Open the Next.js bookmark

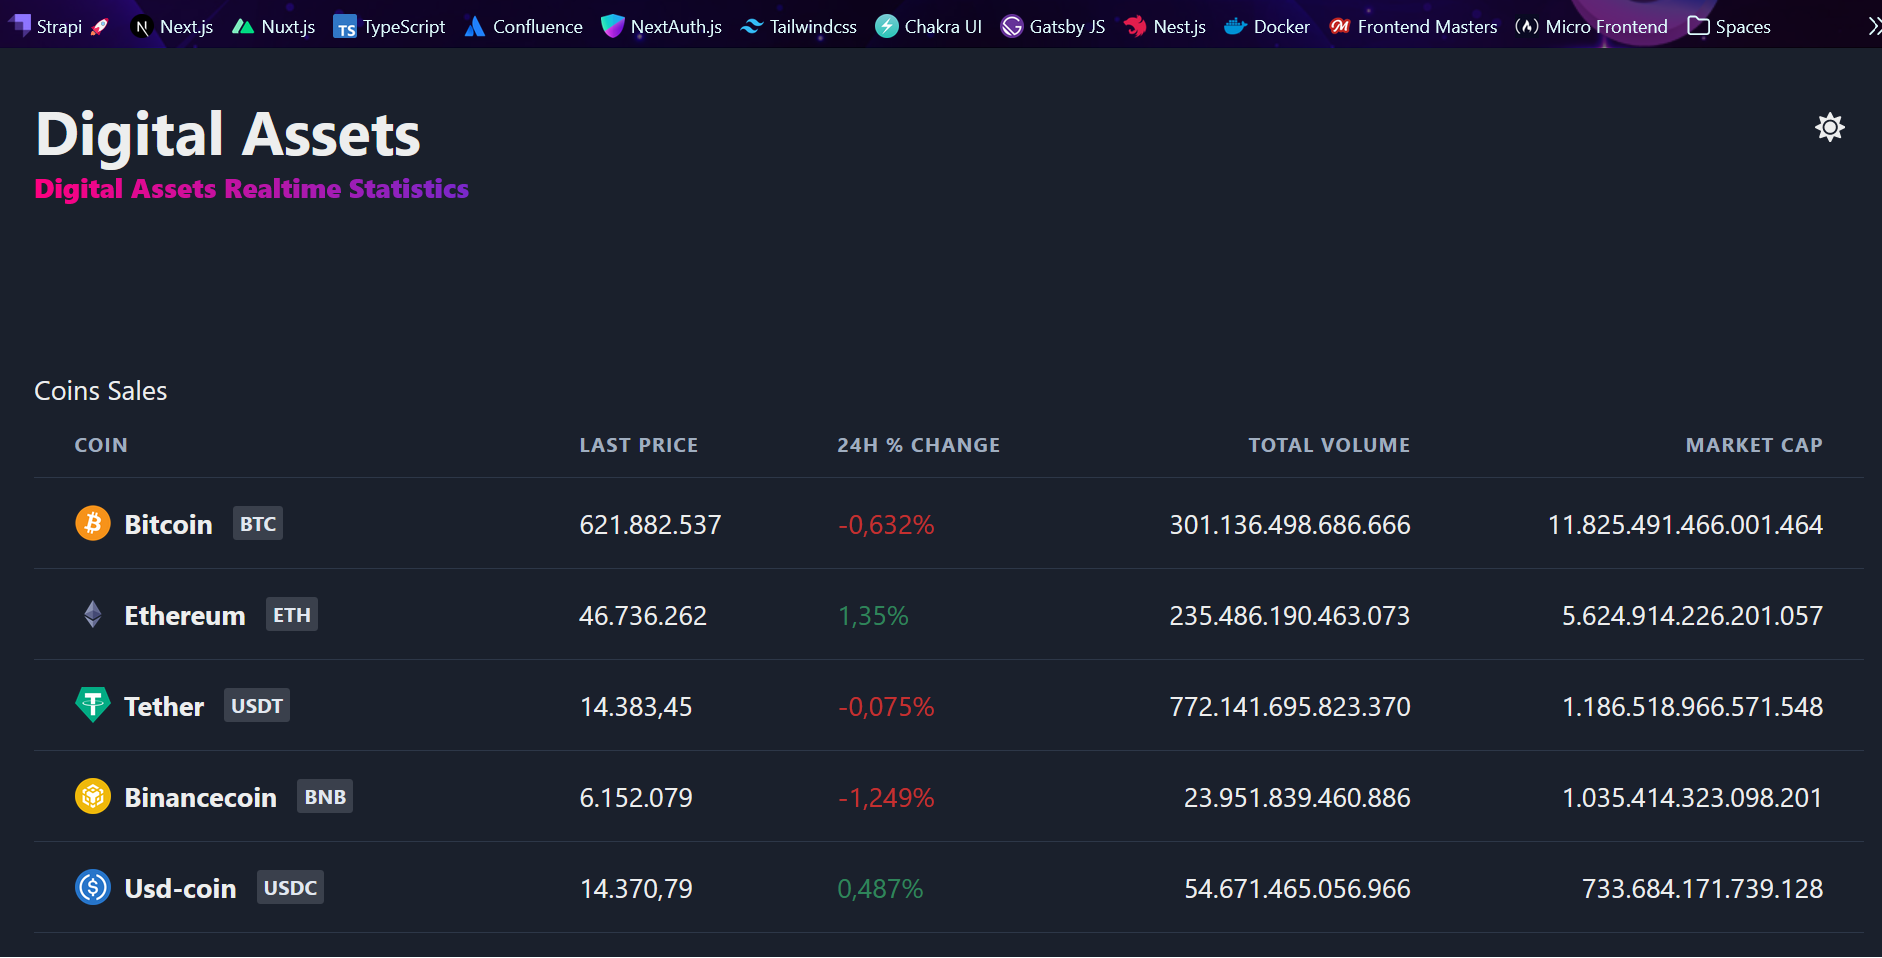[172, 26]
